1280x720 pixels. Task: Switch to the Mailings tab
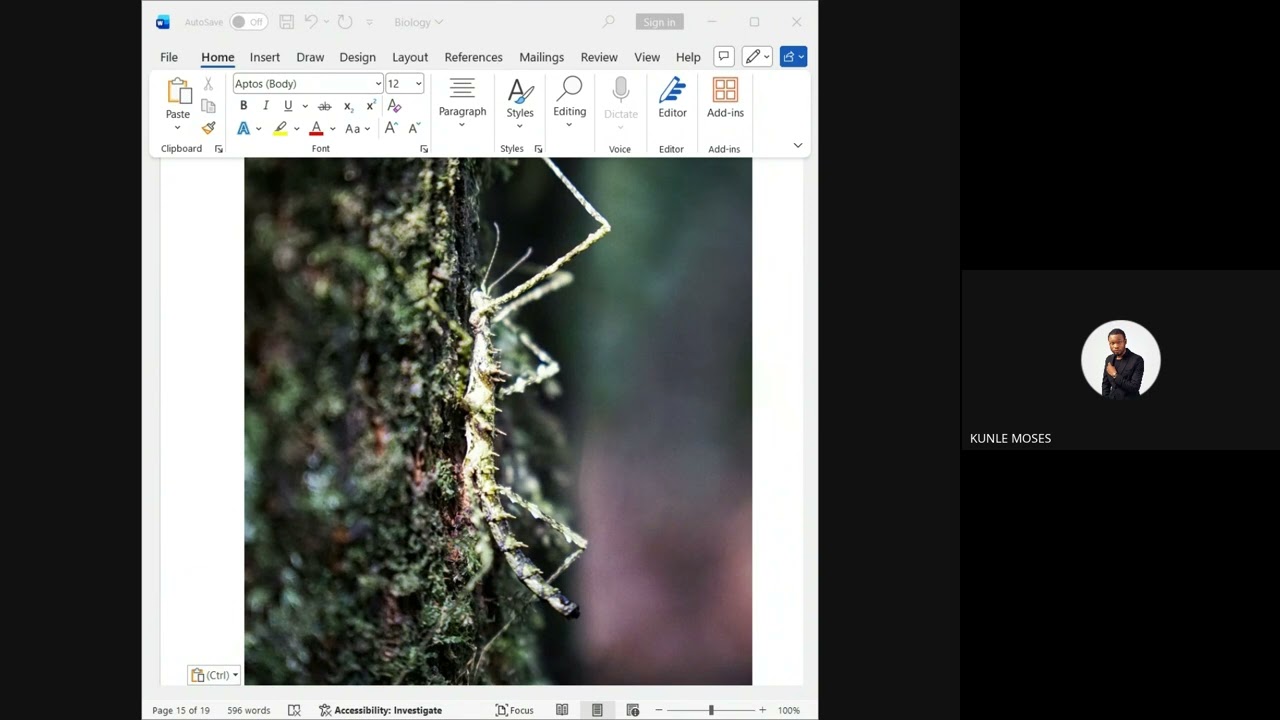click(x=541, y=57)
